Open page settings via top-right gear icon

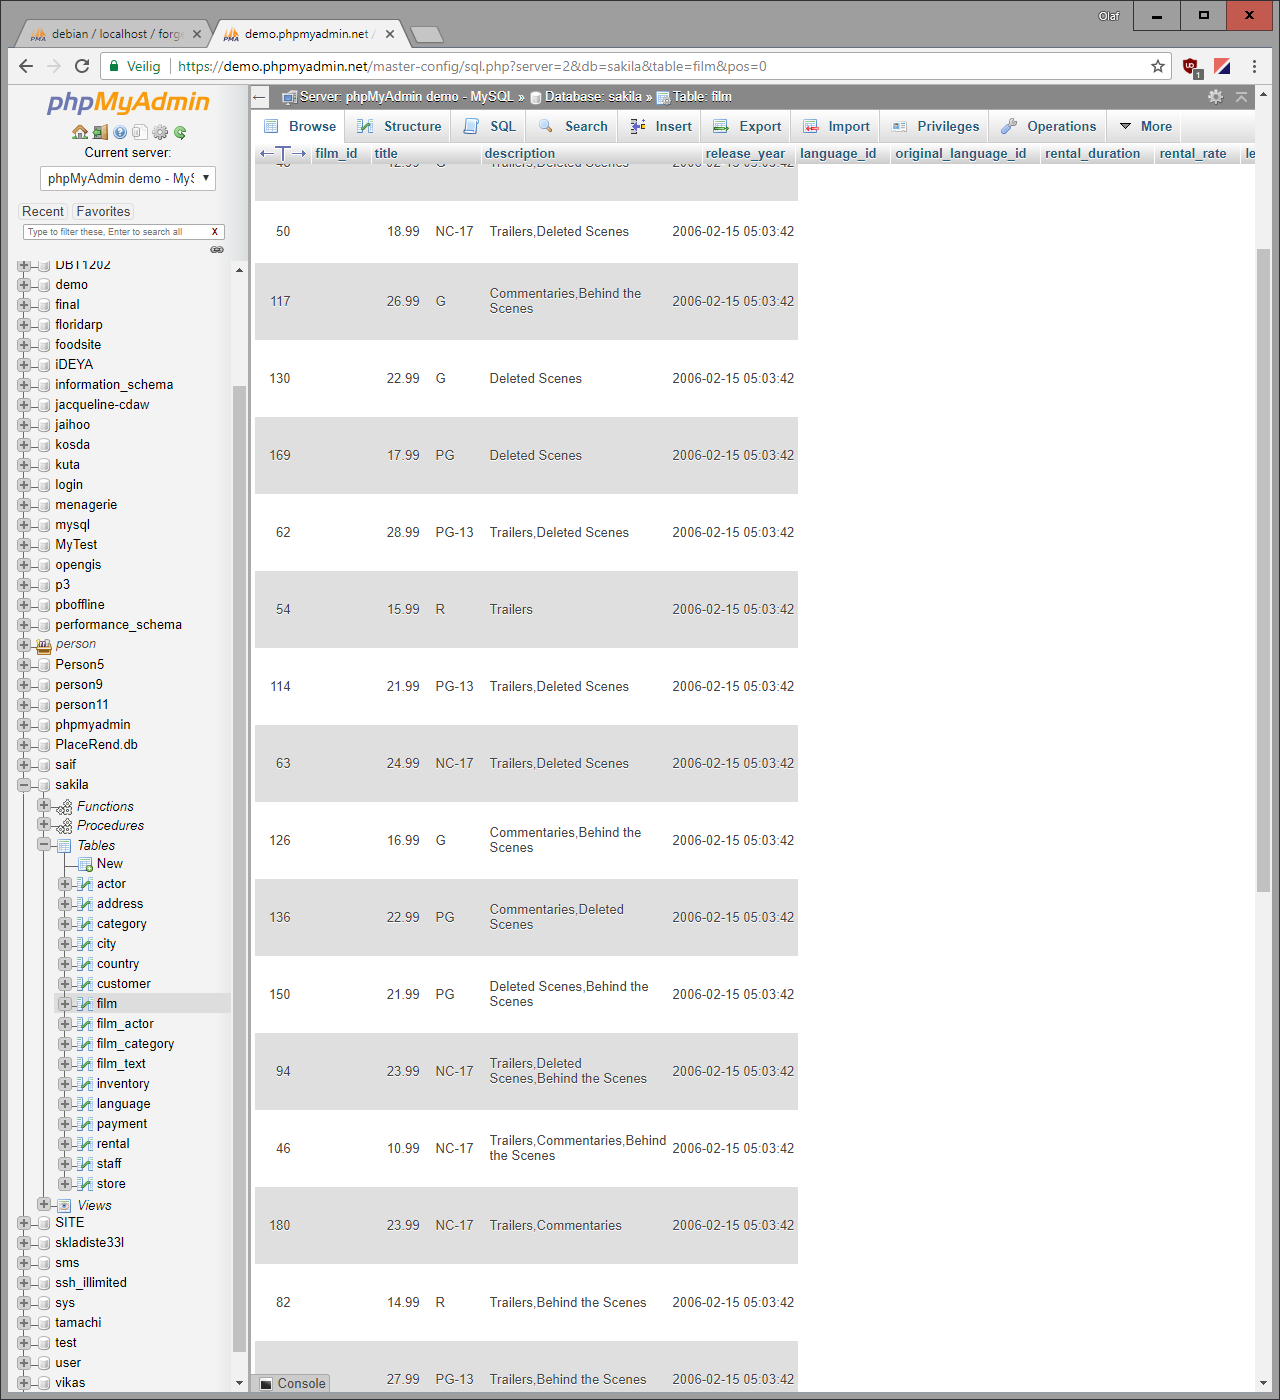point(1215,97)
